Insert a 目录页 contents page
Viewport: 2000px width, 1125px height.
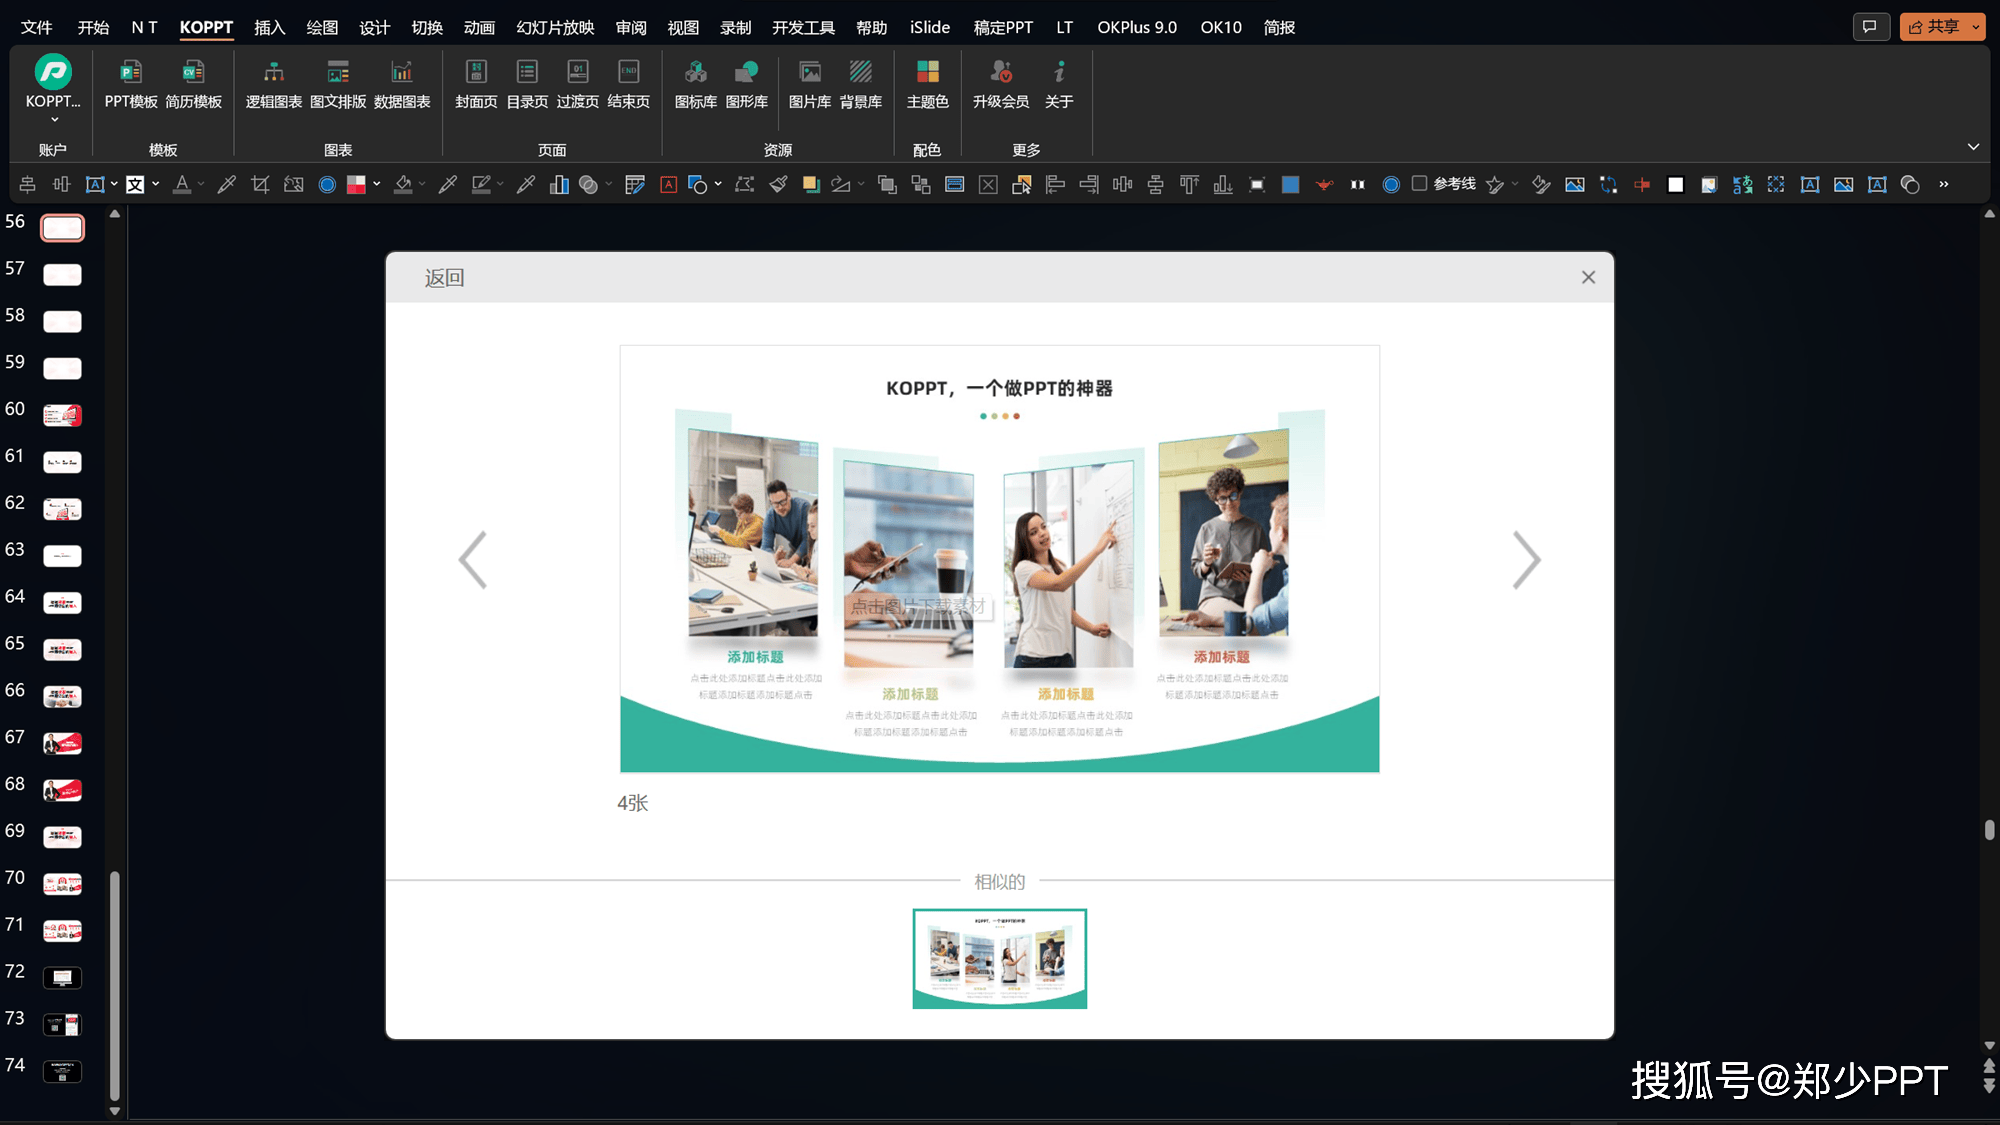527,84
